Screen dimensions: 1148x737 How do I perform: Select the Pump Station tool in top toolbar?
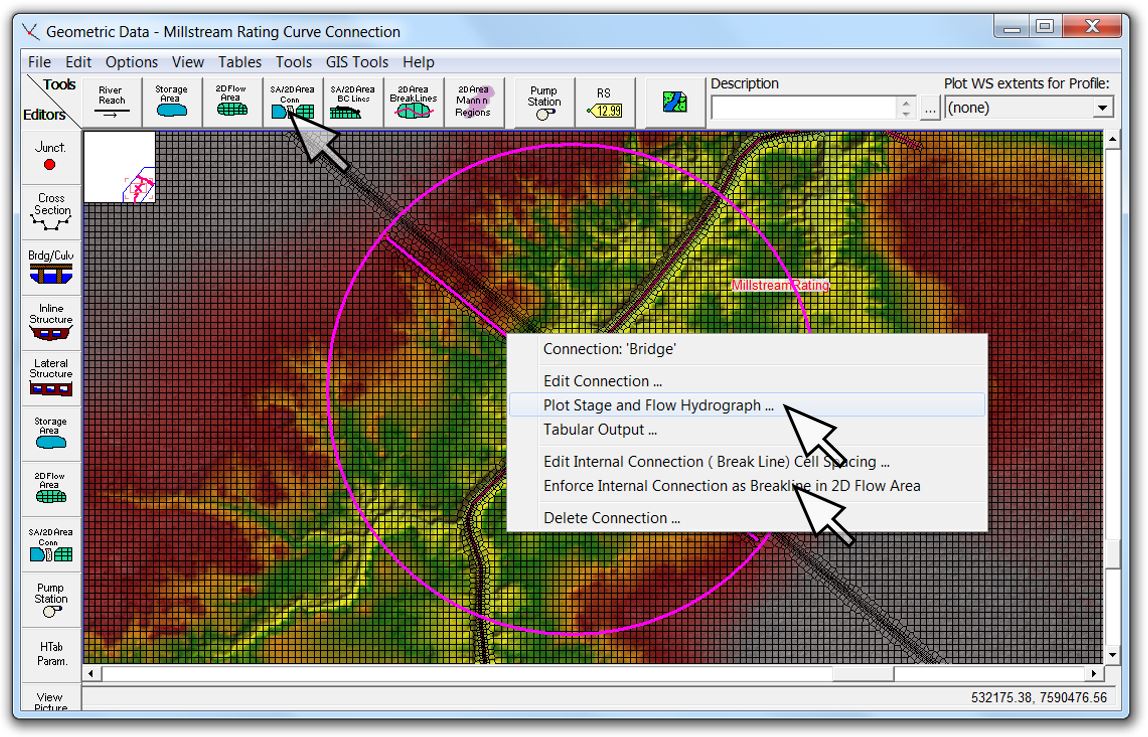click(544, 102)
